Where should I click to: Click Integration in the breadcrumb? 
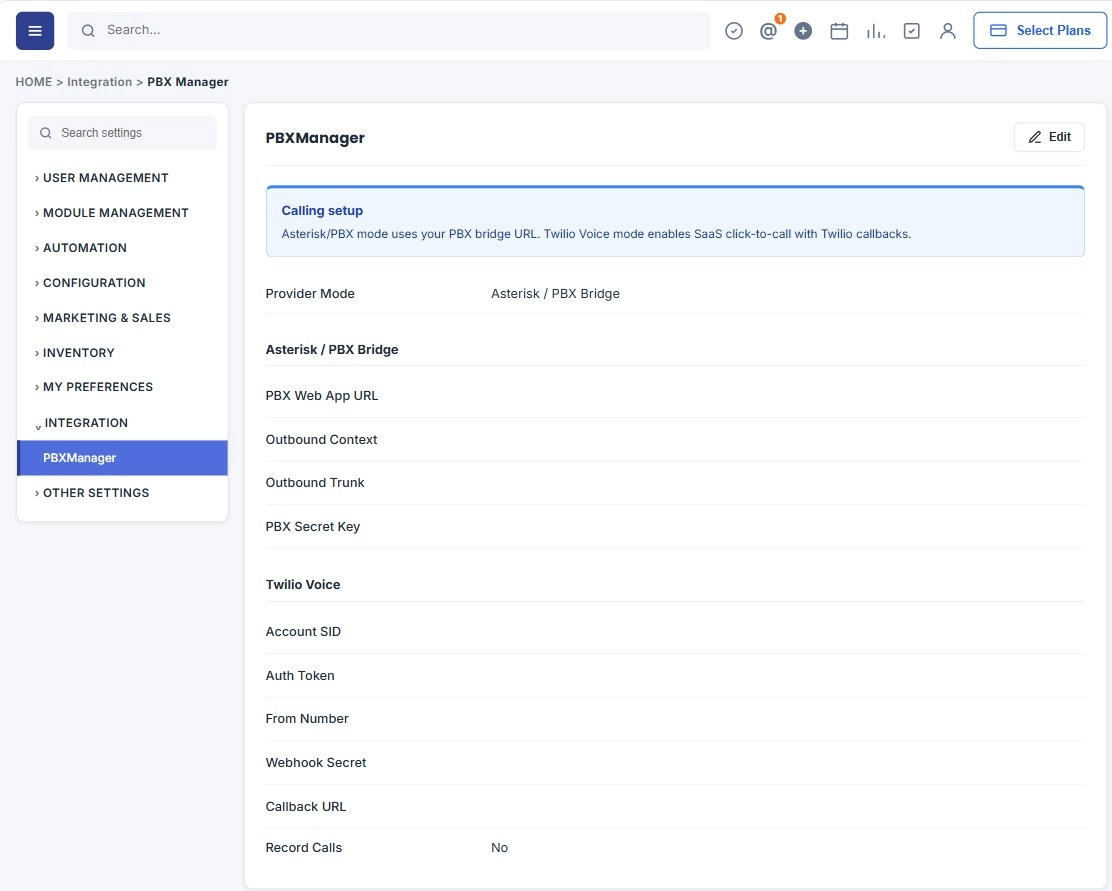pos(99,82)
